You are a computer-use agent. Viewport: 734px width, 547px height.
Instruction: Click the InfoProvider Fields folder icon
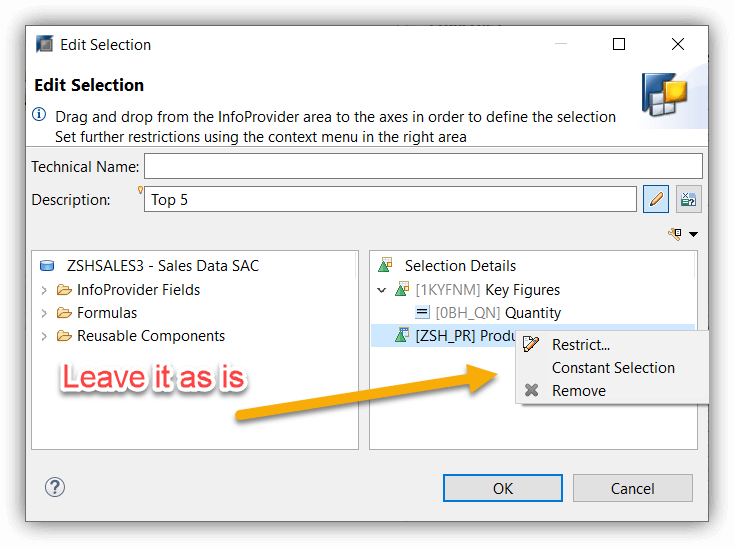(x=64, y=290)
